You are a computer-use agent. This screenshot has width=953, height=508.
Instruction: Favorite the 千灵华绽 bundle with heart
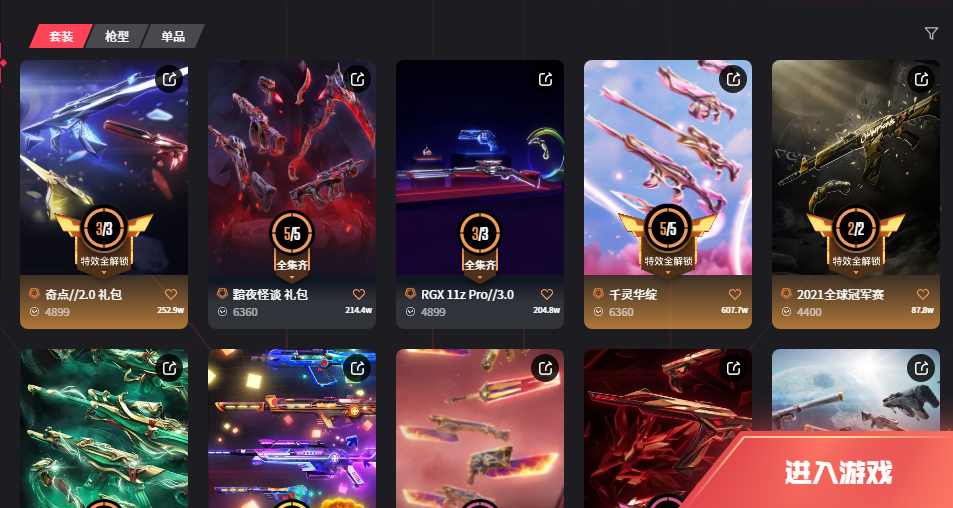pos(735,294)
